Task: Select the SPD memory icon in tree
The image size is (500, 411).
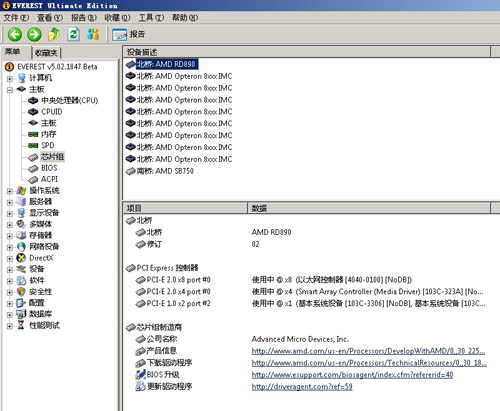Action: [x=33, y=145]
